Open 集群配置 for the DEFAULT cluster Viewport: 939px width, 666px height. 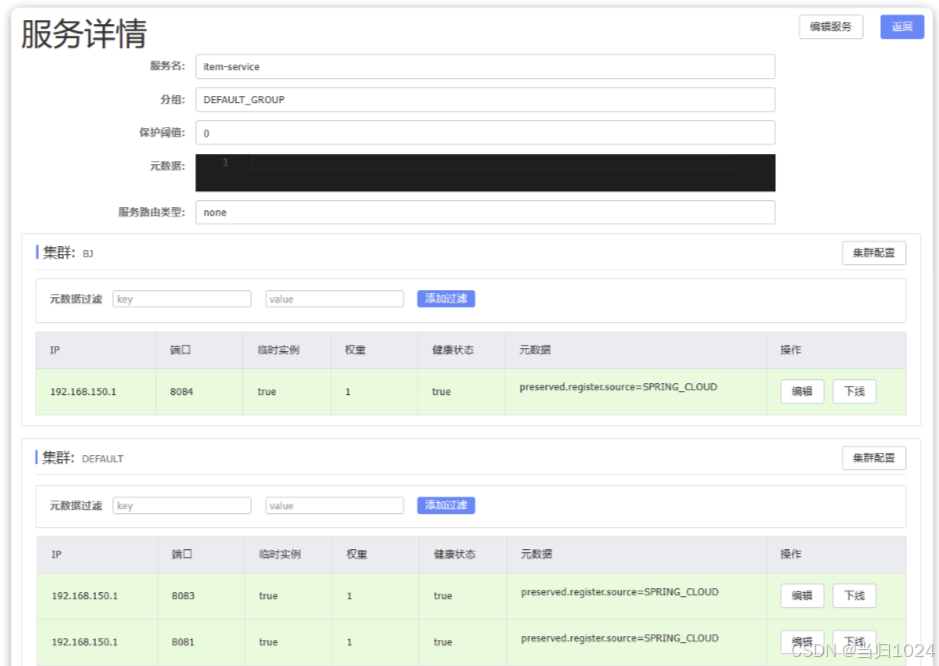[874, 458]
